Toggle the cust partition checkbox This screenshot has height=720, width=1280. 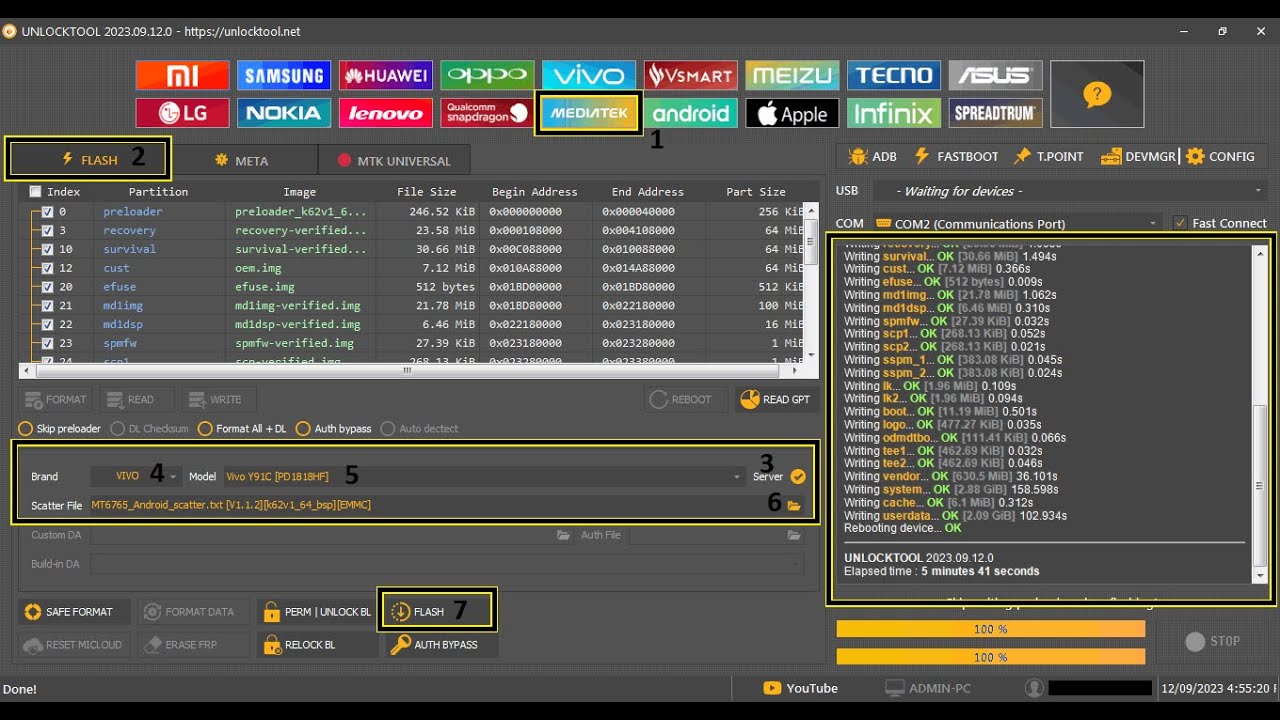[47, 268]
